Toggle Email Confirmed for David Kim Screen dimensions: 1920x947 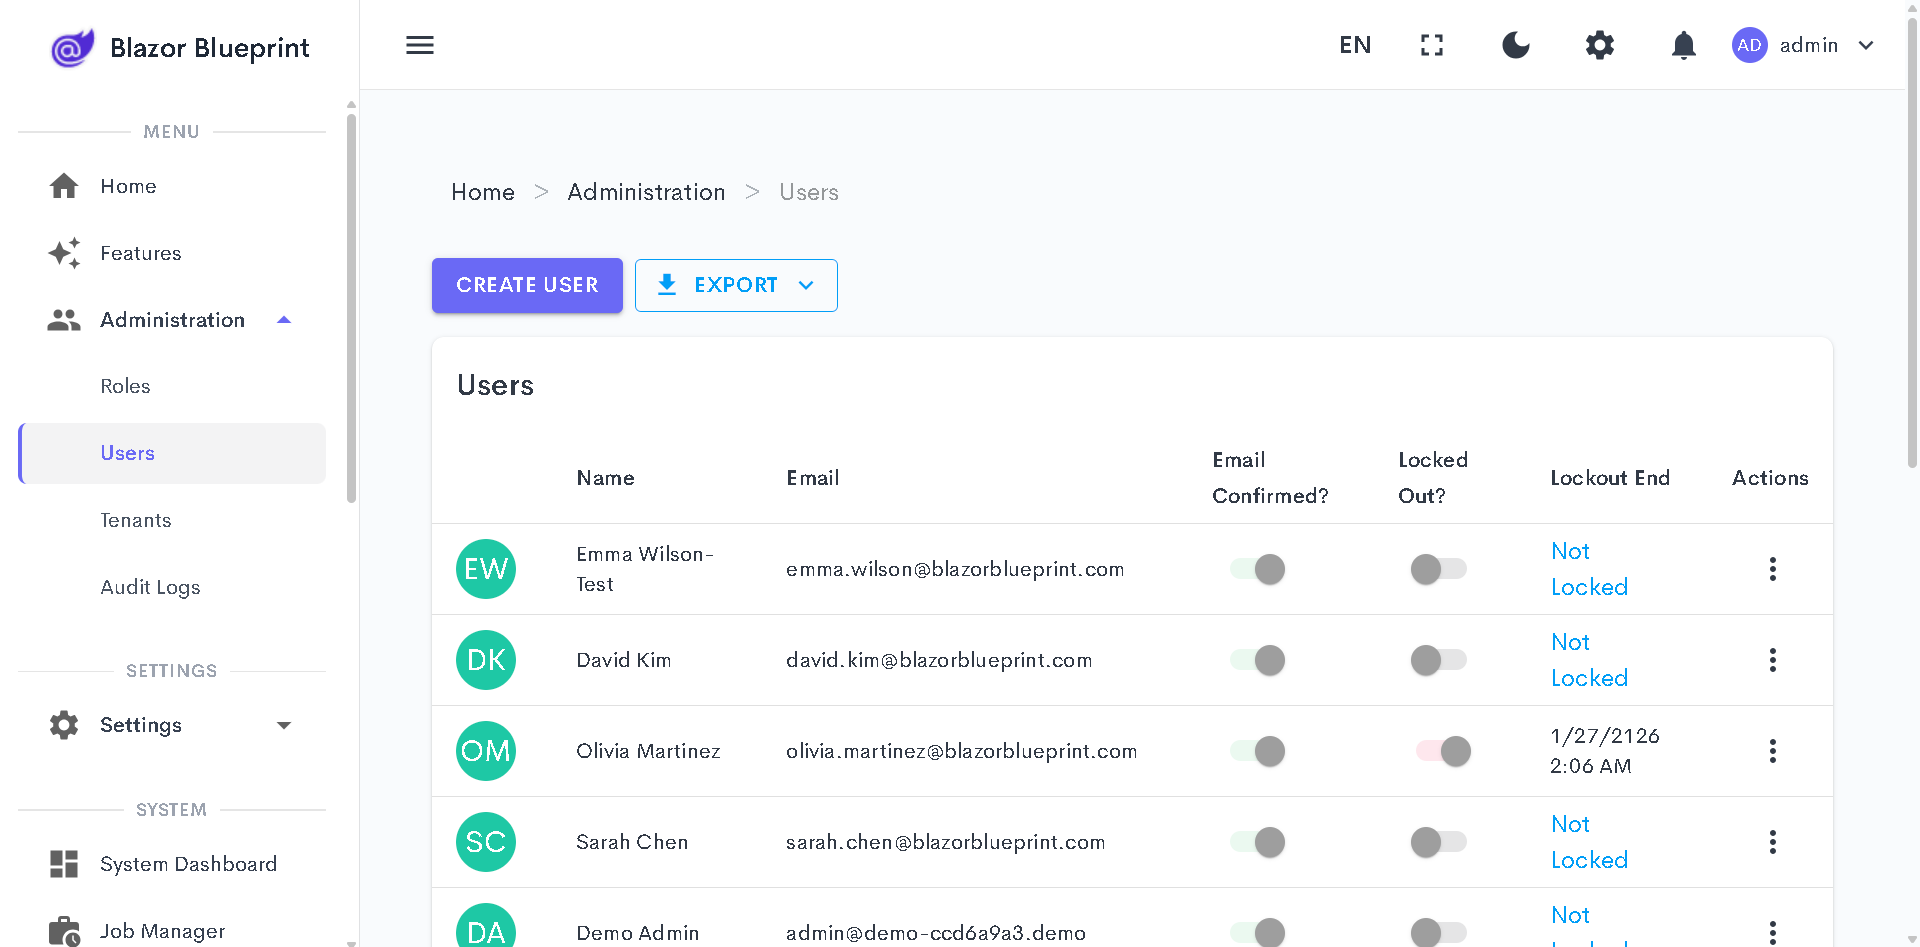(1258, 660)
